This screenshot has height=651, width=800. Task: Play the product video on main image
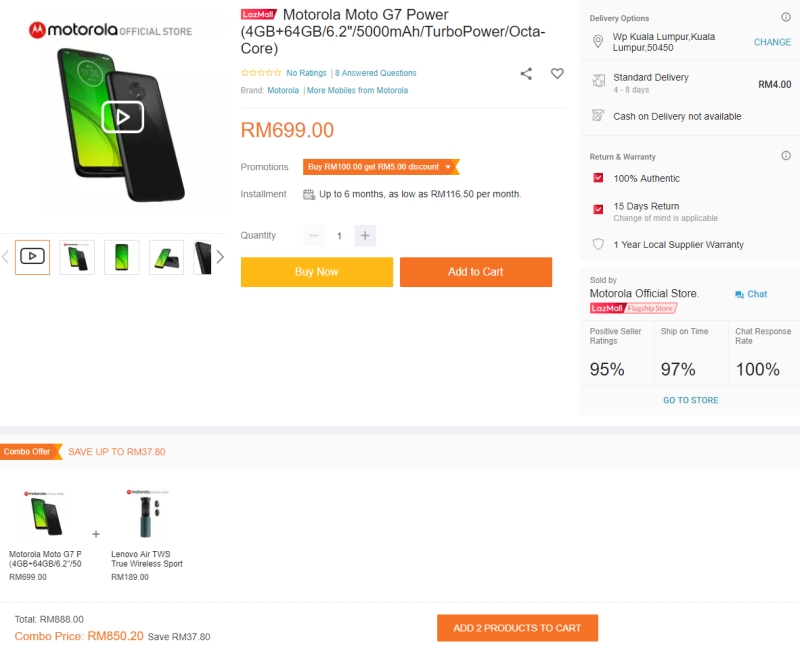point(122,117)
